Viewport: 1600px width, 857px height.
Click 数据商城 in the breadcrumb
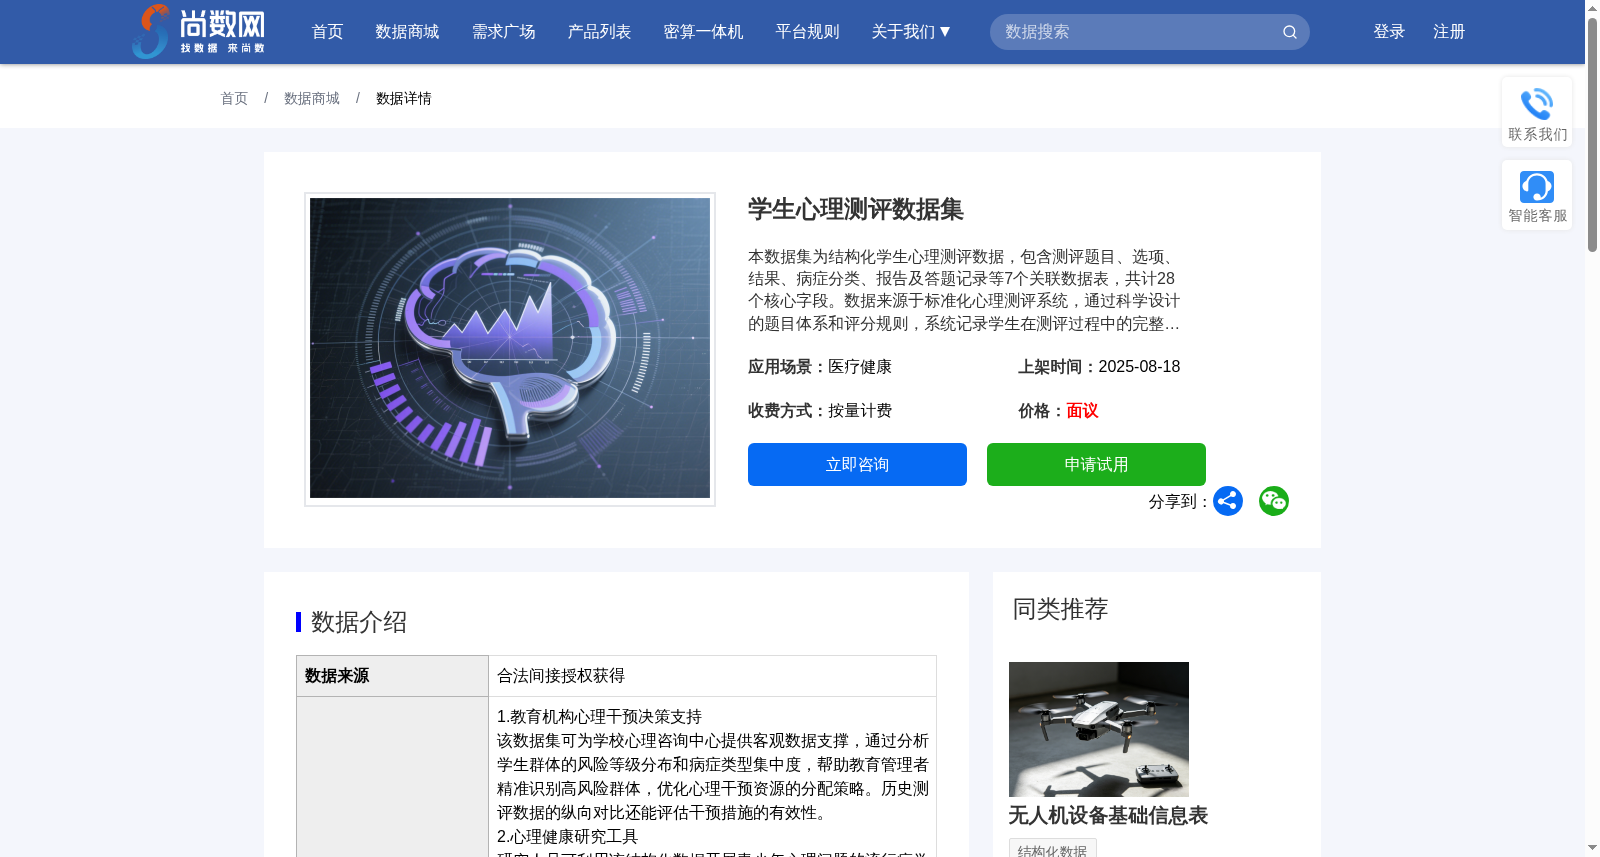click(312, 98)
